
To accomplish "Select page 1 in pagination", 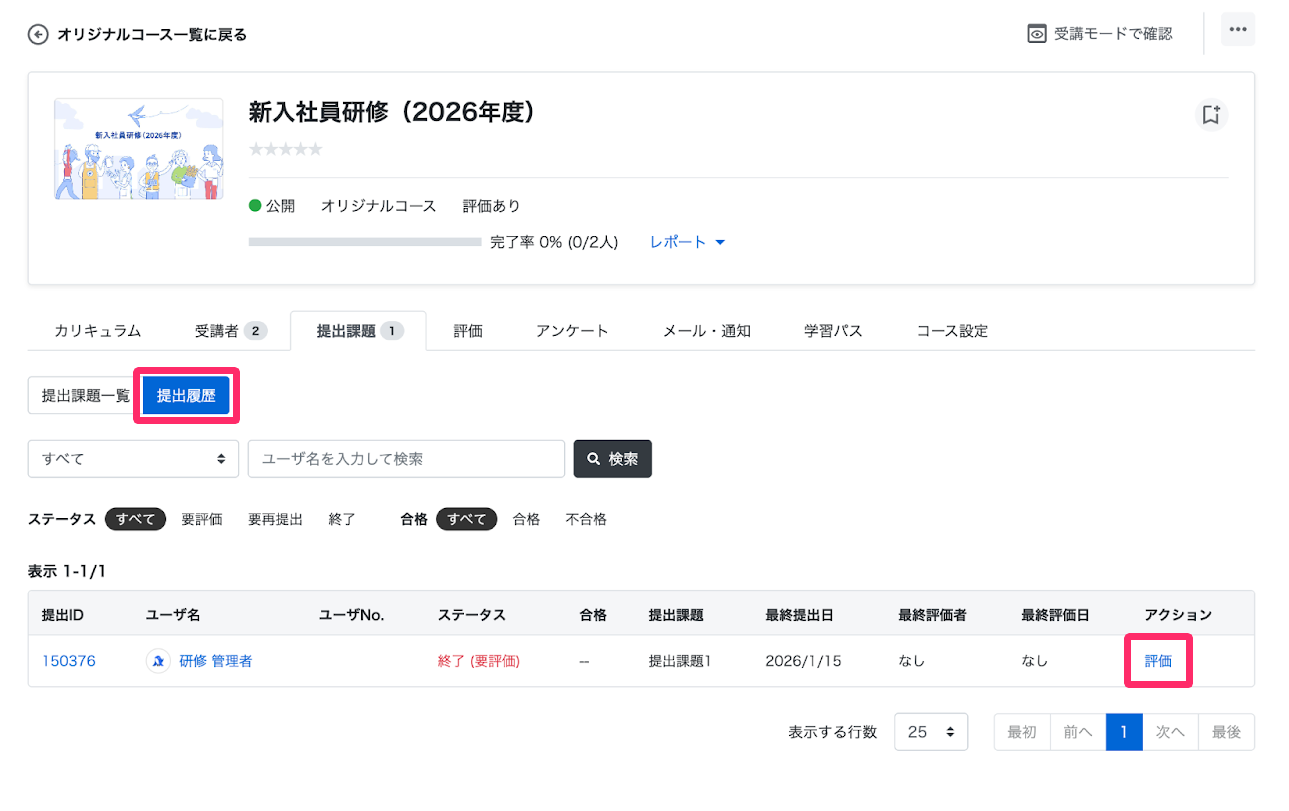I will (x=1124, y=732).
